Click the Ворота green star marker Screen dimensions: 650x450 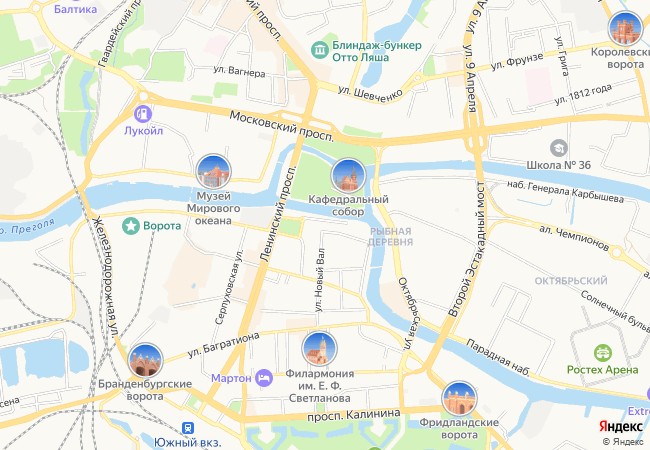[x=131, y=226]
